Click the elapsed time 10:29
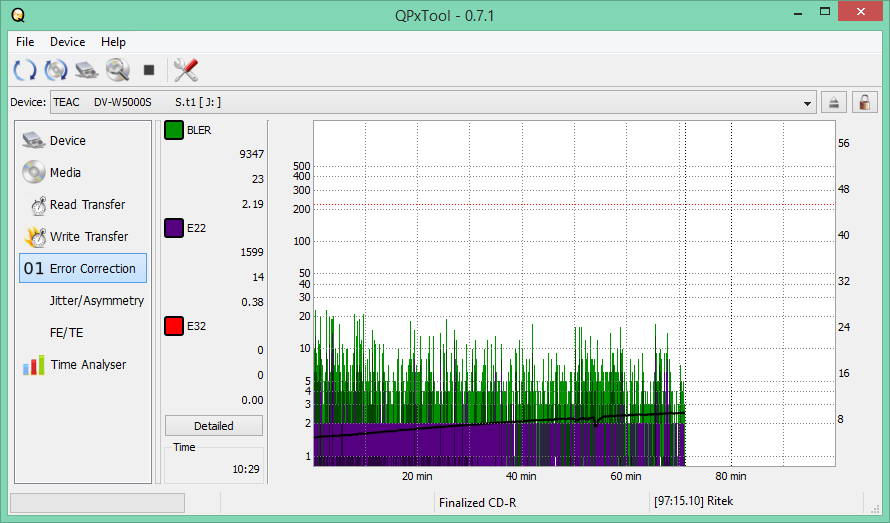The height and width of the screenshot is (523, 890). (x=246, y=470)
